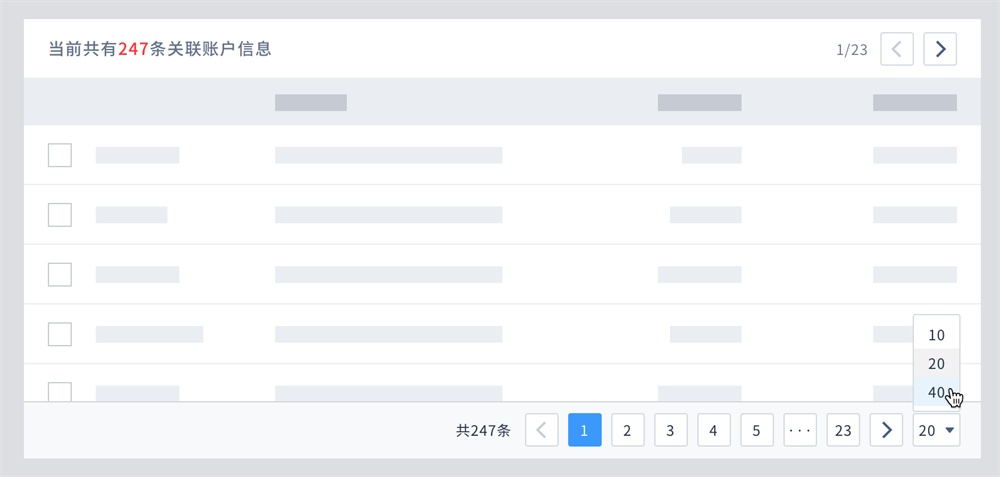The image size is (1000, 477).
Task: Click the top previous-page arrow icon
Action: click(x=897, y=49)
